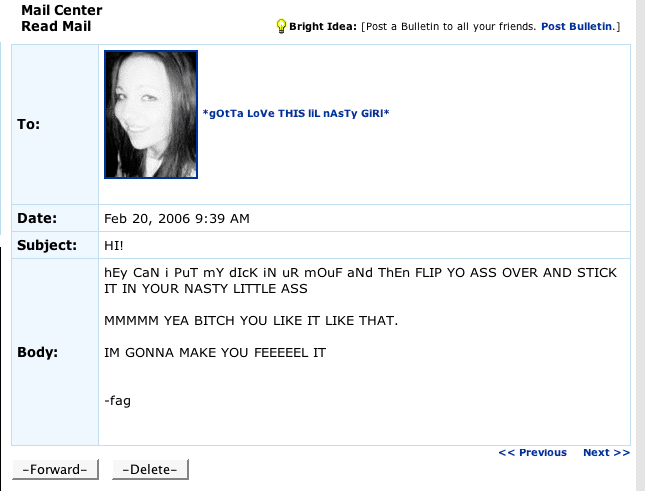Click the Delete button
Viewport: 645px width, 491px height.
pos(150,469)
